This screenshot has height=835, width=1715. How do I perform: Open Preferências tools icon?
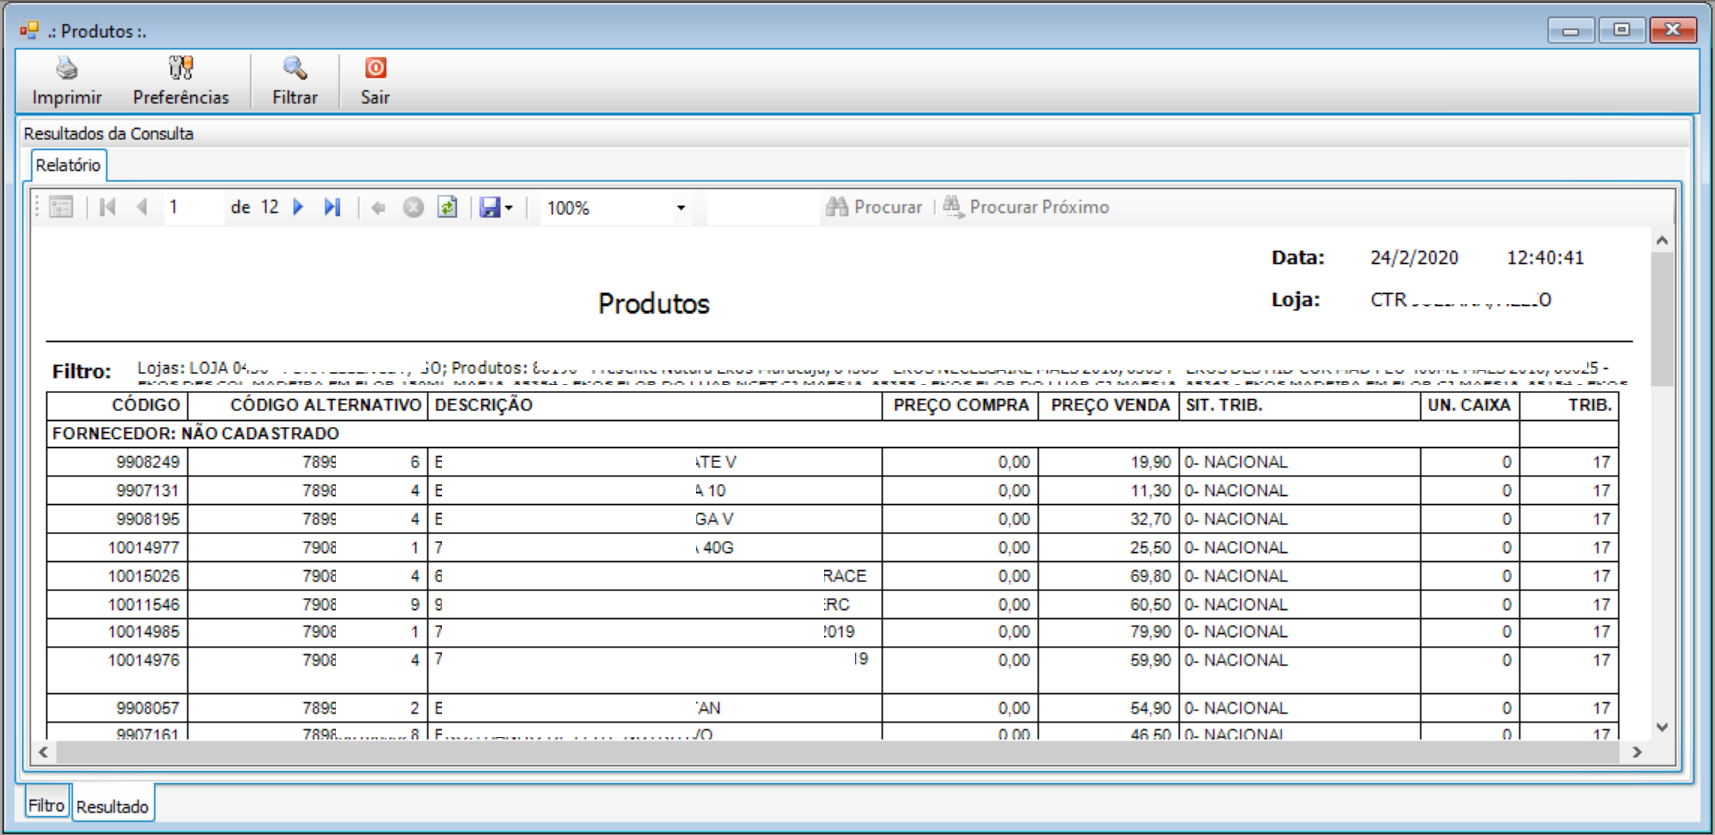pyautogui.click(x=181, y=68)
